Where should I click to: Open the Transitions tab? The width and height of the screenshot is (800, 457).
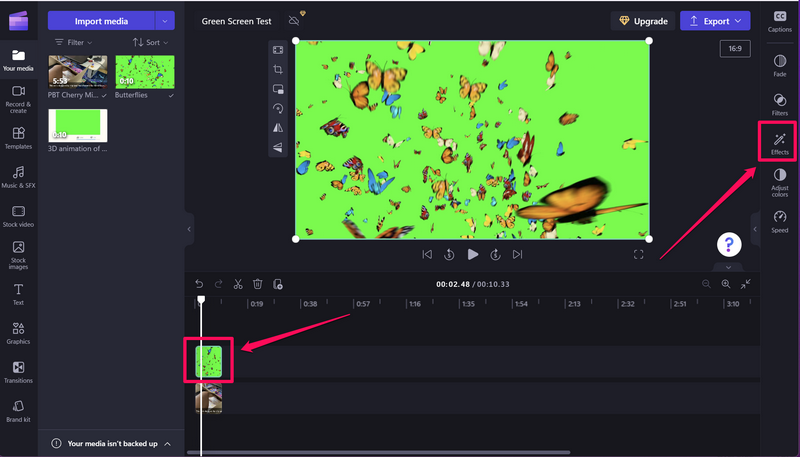[x=18, y=372]
